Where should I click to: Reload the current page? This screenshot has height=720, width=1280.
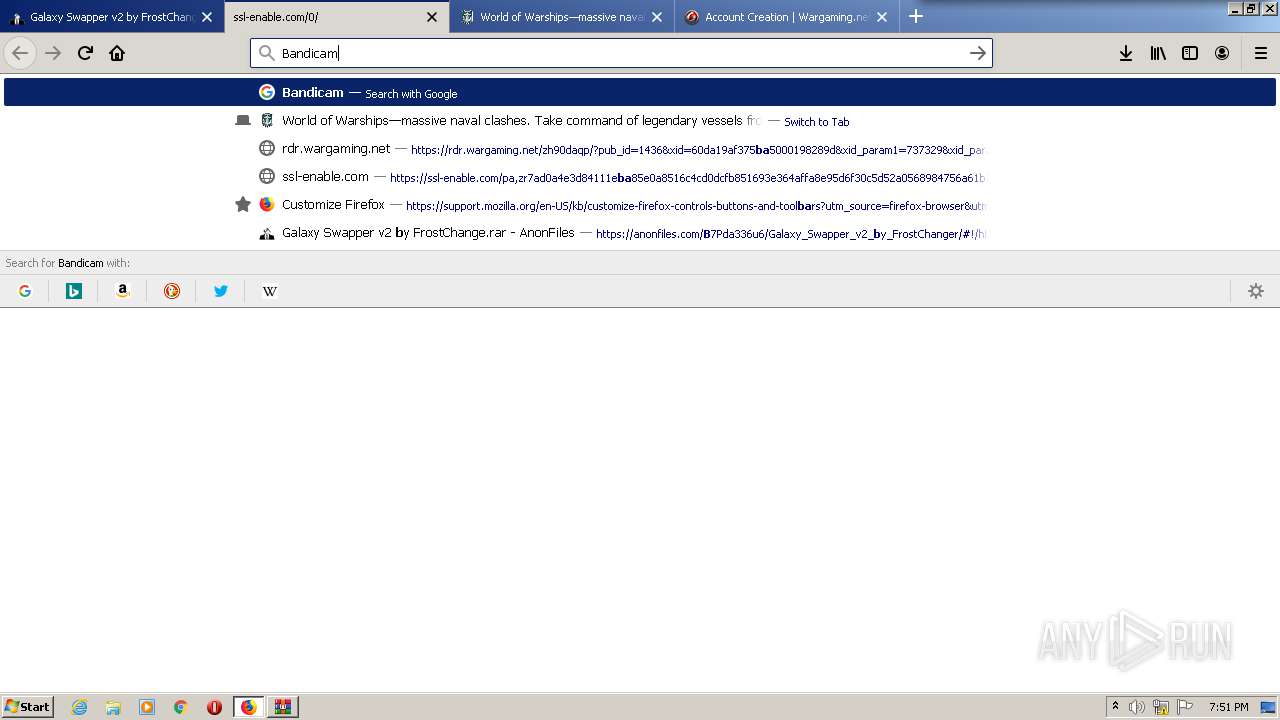(x=85, y=53)
